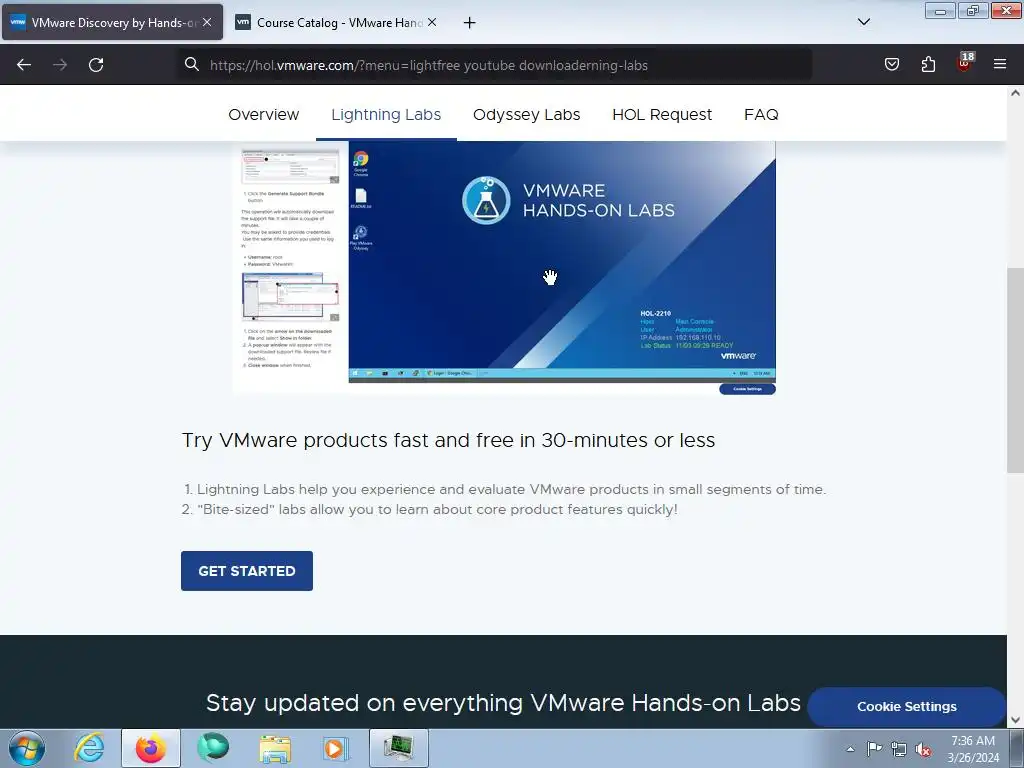Open the Pocket save icon

tap(891, 64)
